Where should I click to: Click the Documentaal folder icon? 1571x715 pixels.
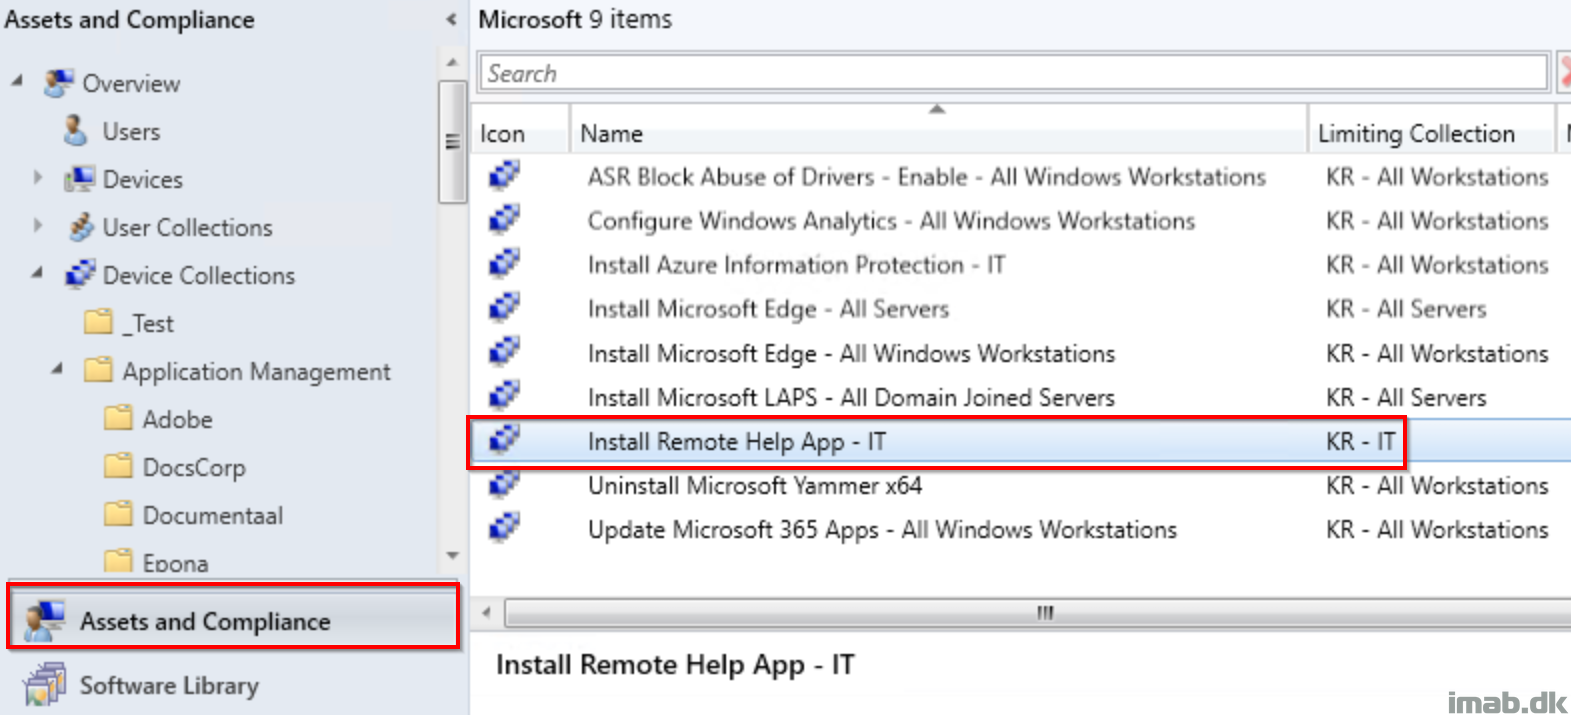tap(118, 514)
